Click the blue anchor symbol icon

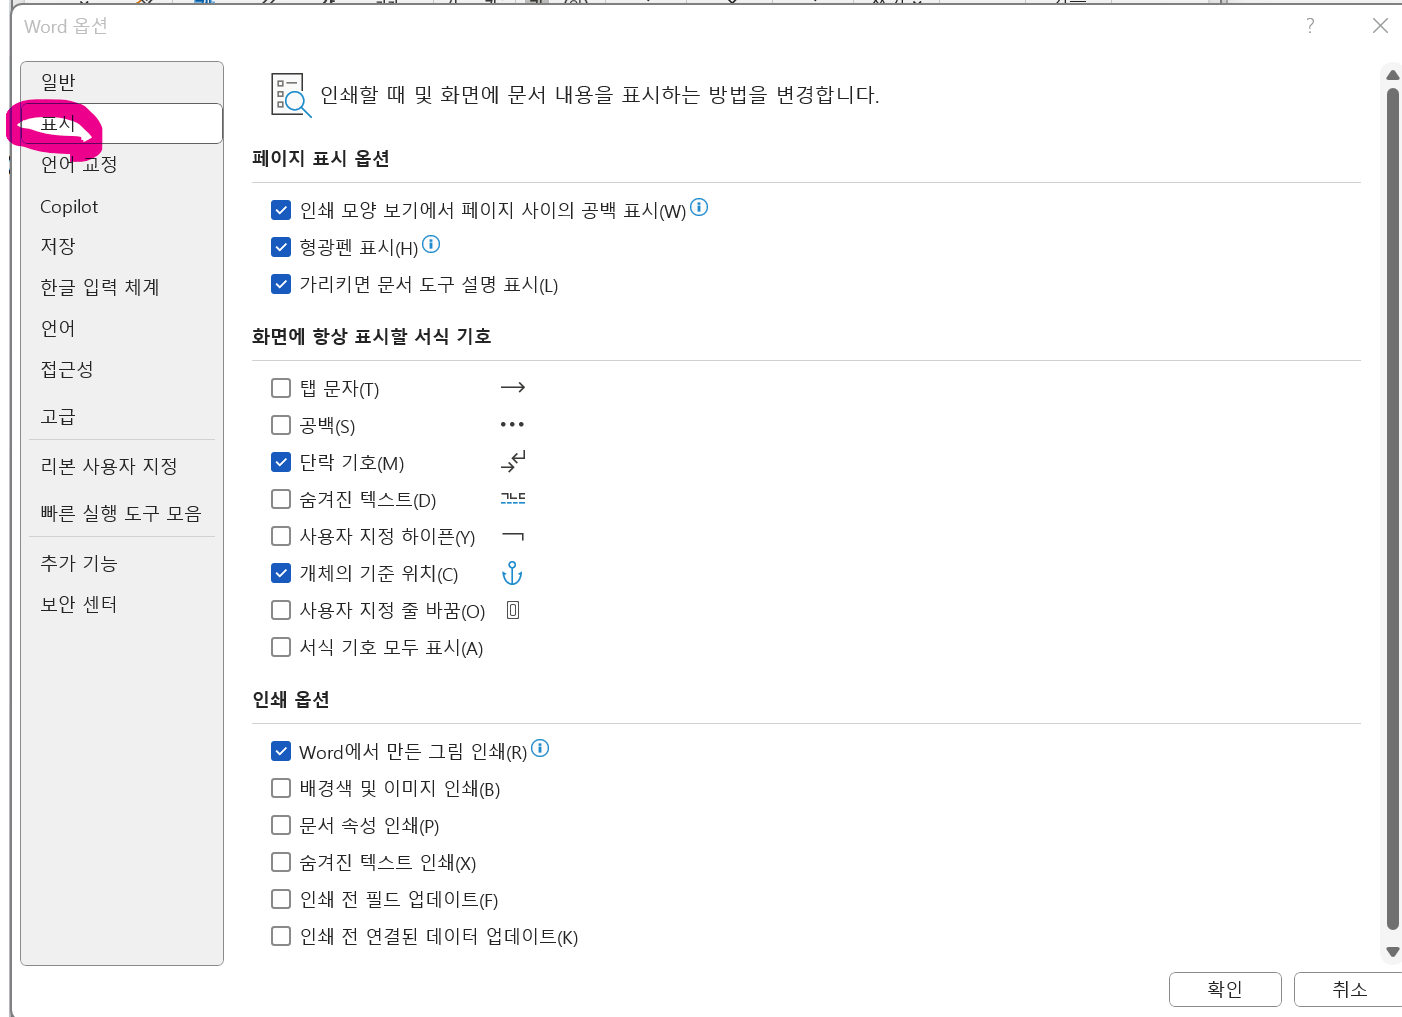coord(512,573)
